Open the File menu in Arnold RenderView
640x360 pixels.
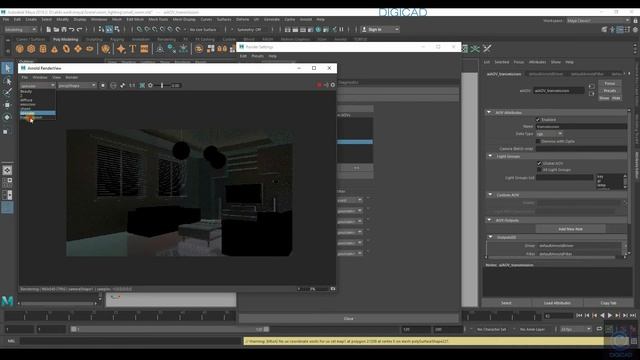coord(24,77)
